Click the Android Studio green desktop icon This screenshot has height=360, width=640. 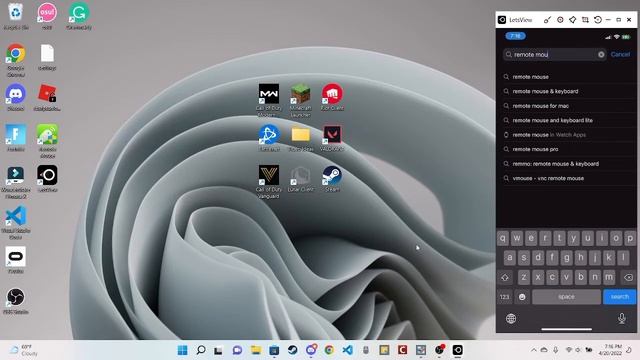(x=47, y=141)
